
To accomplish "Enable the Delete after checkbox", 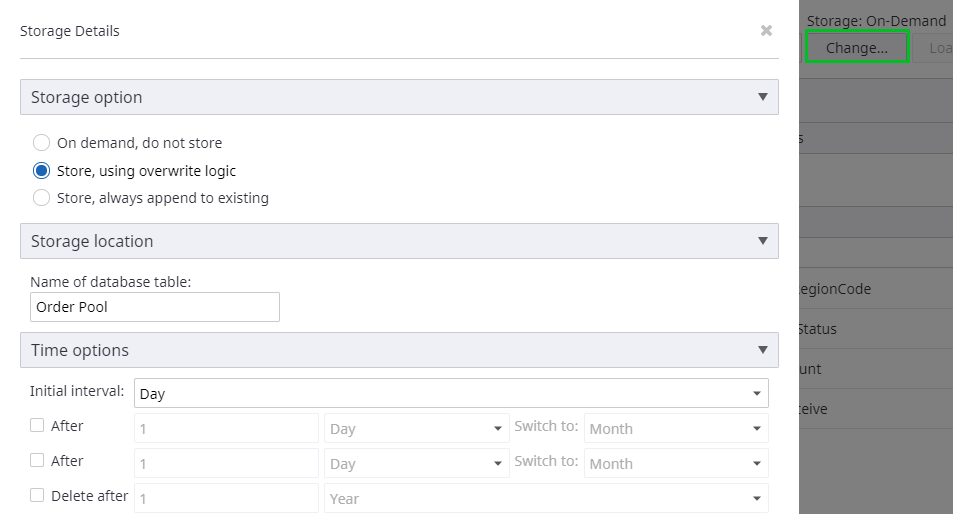I will [37, 495].
